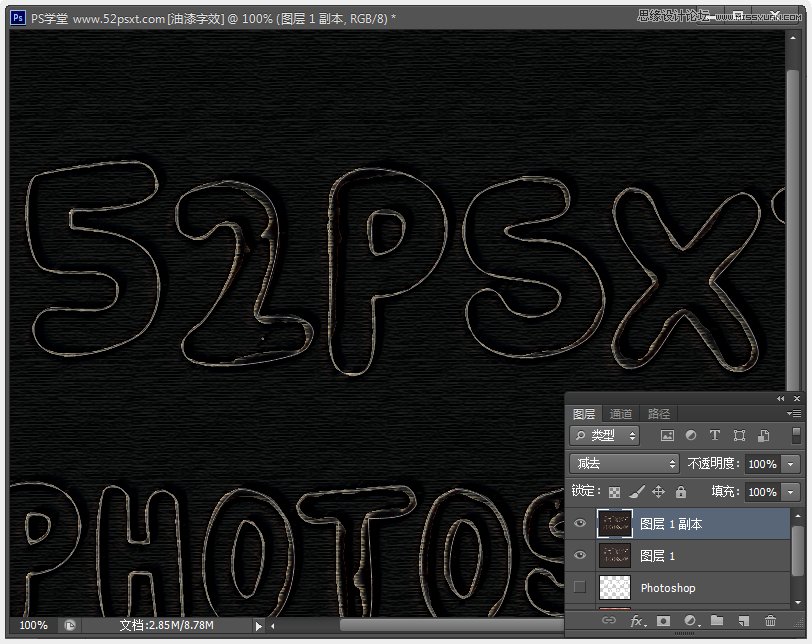Click the canvas horizontal scrollbar thumb

click(x=452, y=625)
